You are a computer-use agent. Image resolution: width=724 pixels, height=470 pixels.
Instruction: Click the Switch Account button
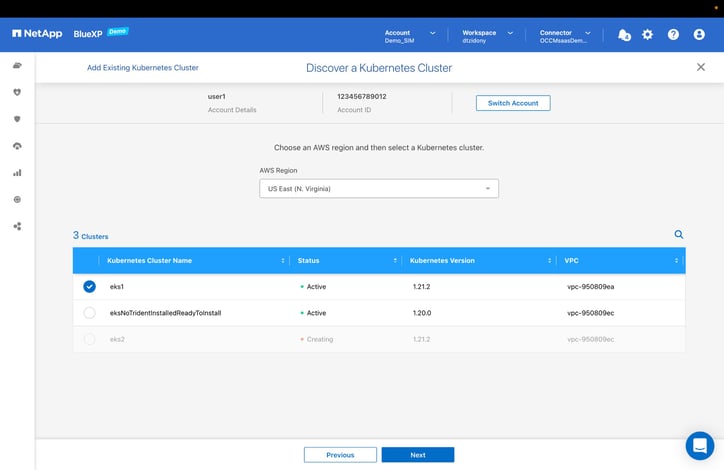point(512,103)
